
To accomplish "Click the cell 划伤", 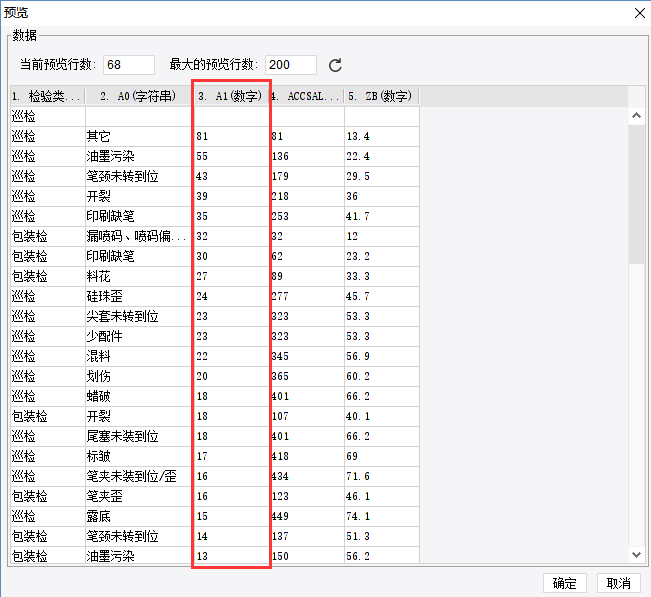I will coord(139,376).
